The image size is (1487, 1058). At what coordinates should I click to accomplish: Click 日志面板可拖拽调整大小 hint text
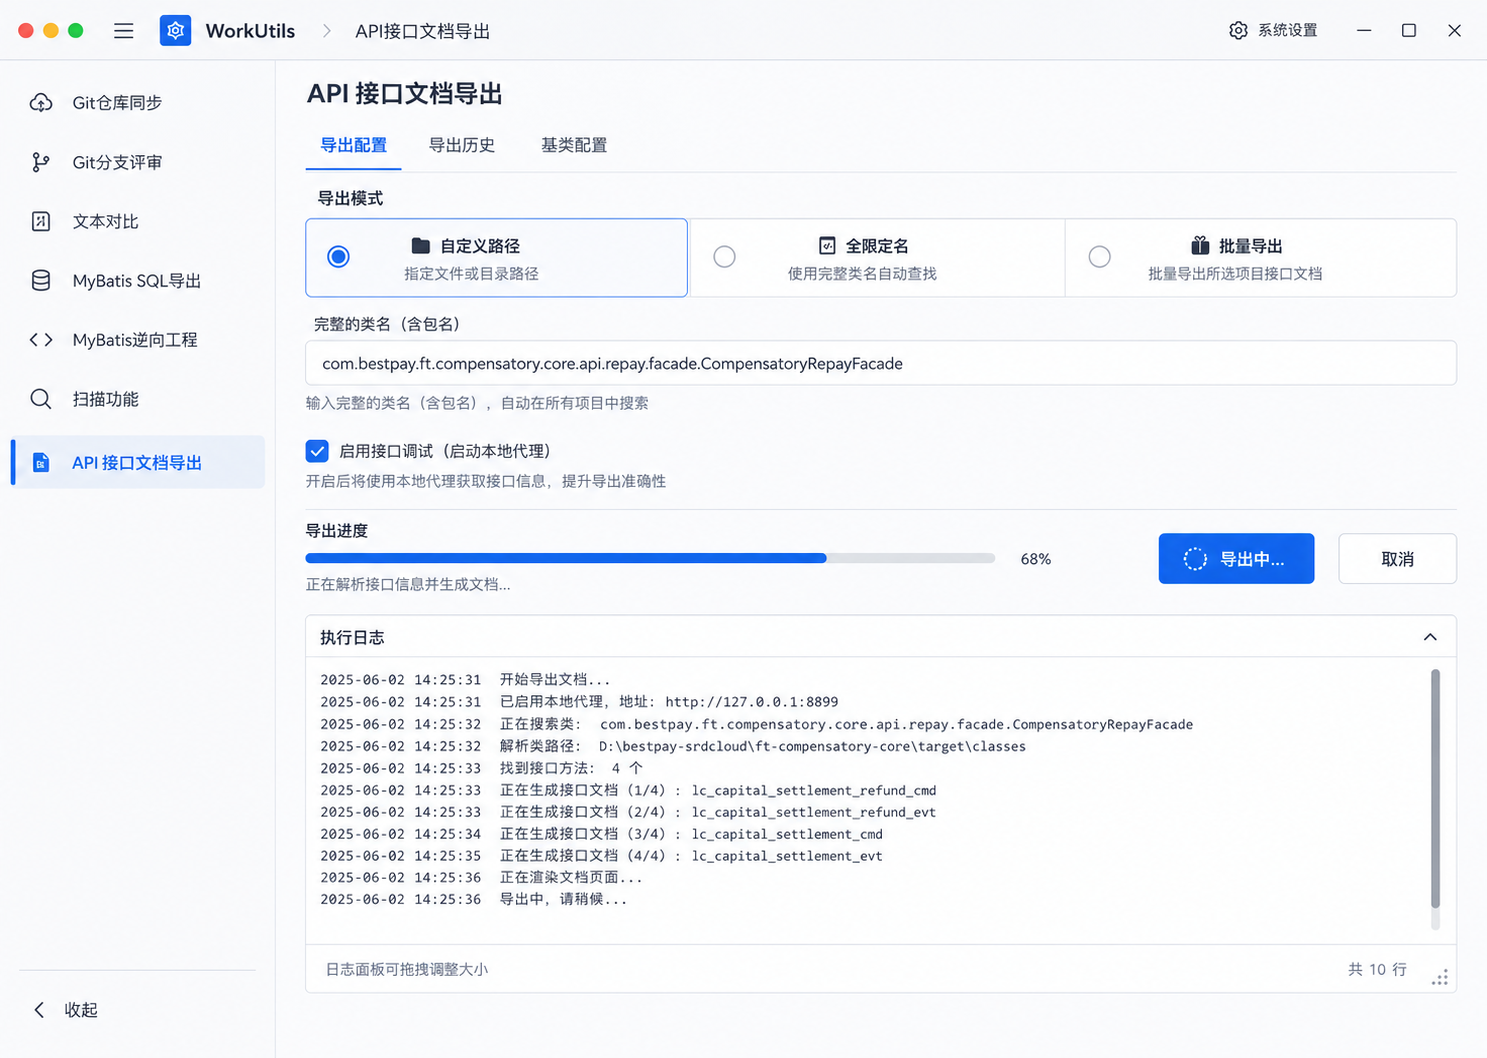click(407, 969)
